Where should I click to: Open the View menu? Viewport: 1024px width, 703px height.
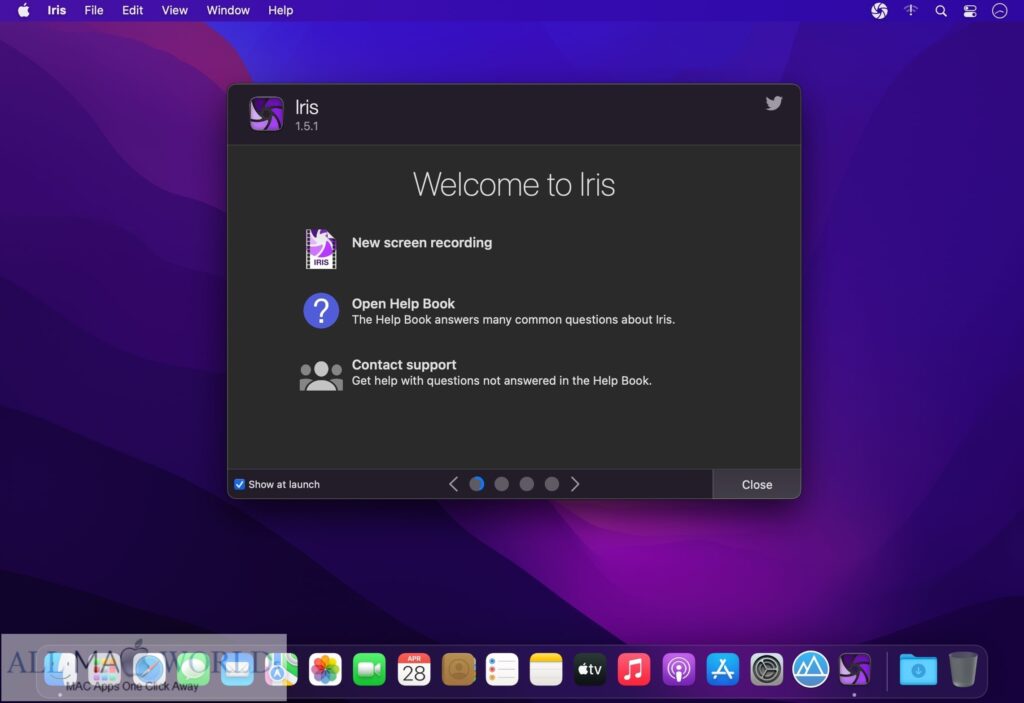tap(174, 10)
